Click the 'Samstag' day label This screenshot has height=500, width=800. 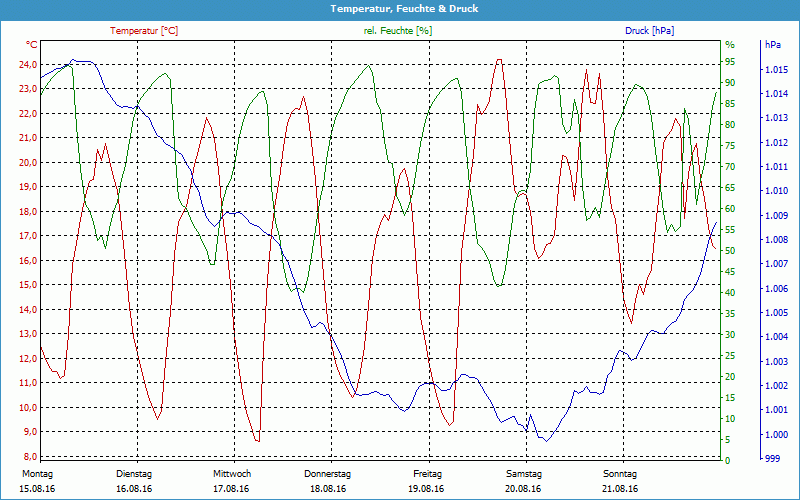(523, 474)
